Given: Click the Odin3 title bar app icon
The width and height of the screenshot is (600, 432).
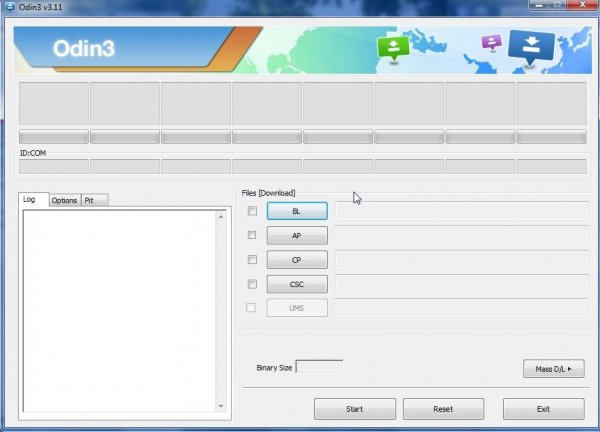Looking at the screenshot, I should point(9,7).
